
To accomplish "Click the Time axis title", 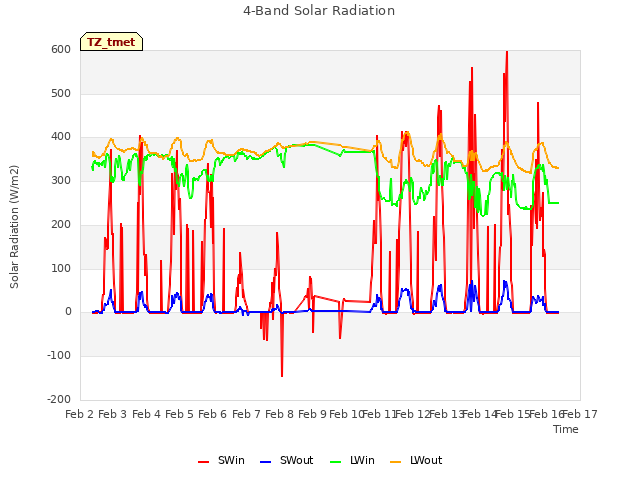I will [566, 429].
